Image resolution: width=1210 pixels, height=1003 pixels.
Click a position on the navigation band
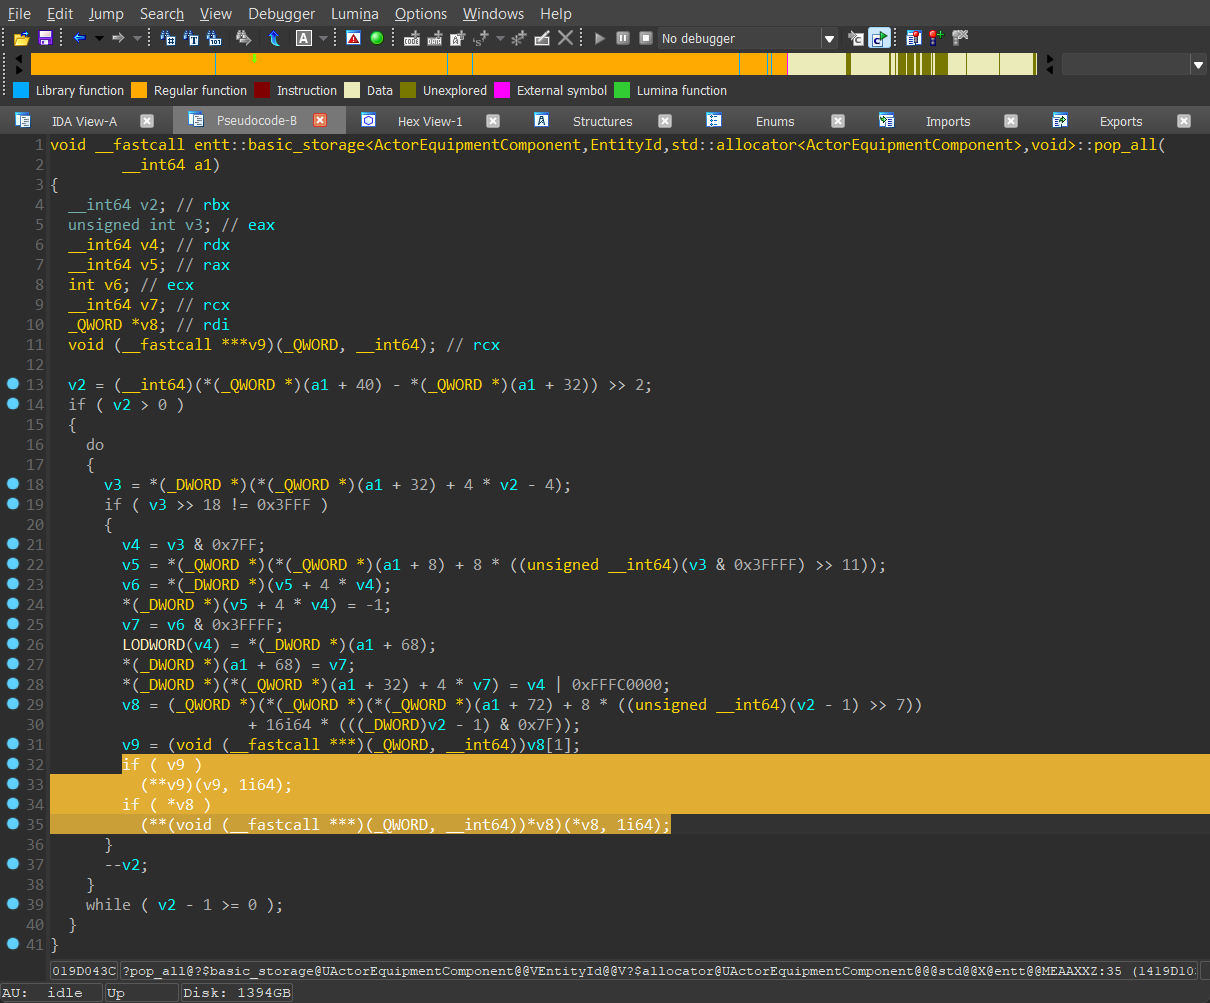coord(500,63)
